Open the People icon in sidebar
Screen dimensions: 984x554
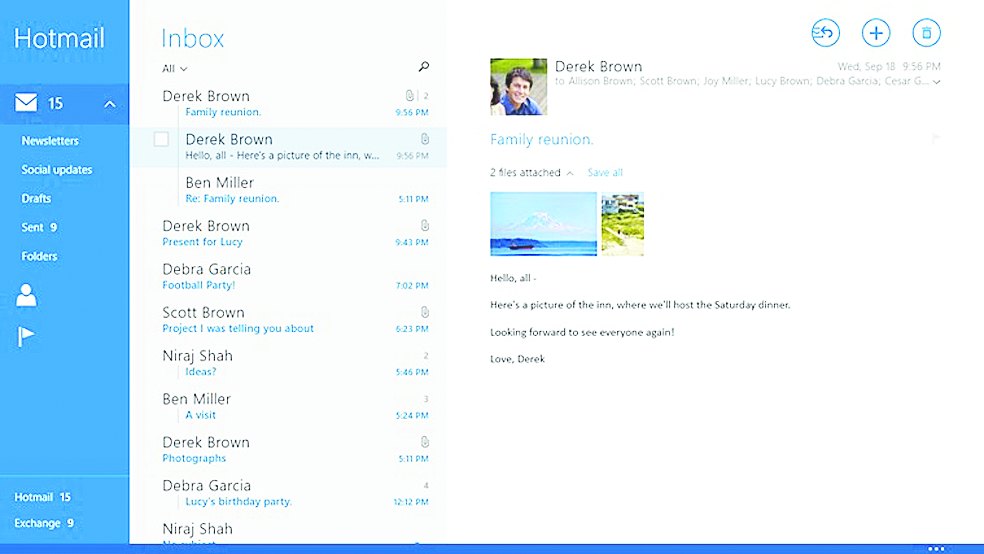coord(27,295)
